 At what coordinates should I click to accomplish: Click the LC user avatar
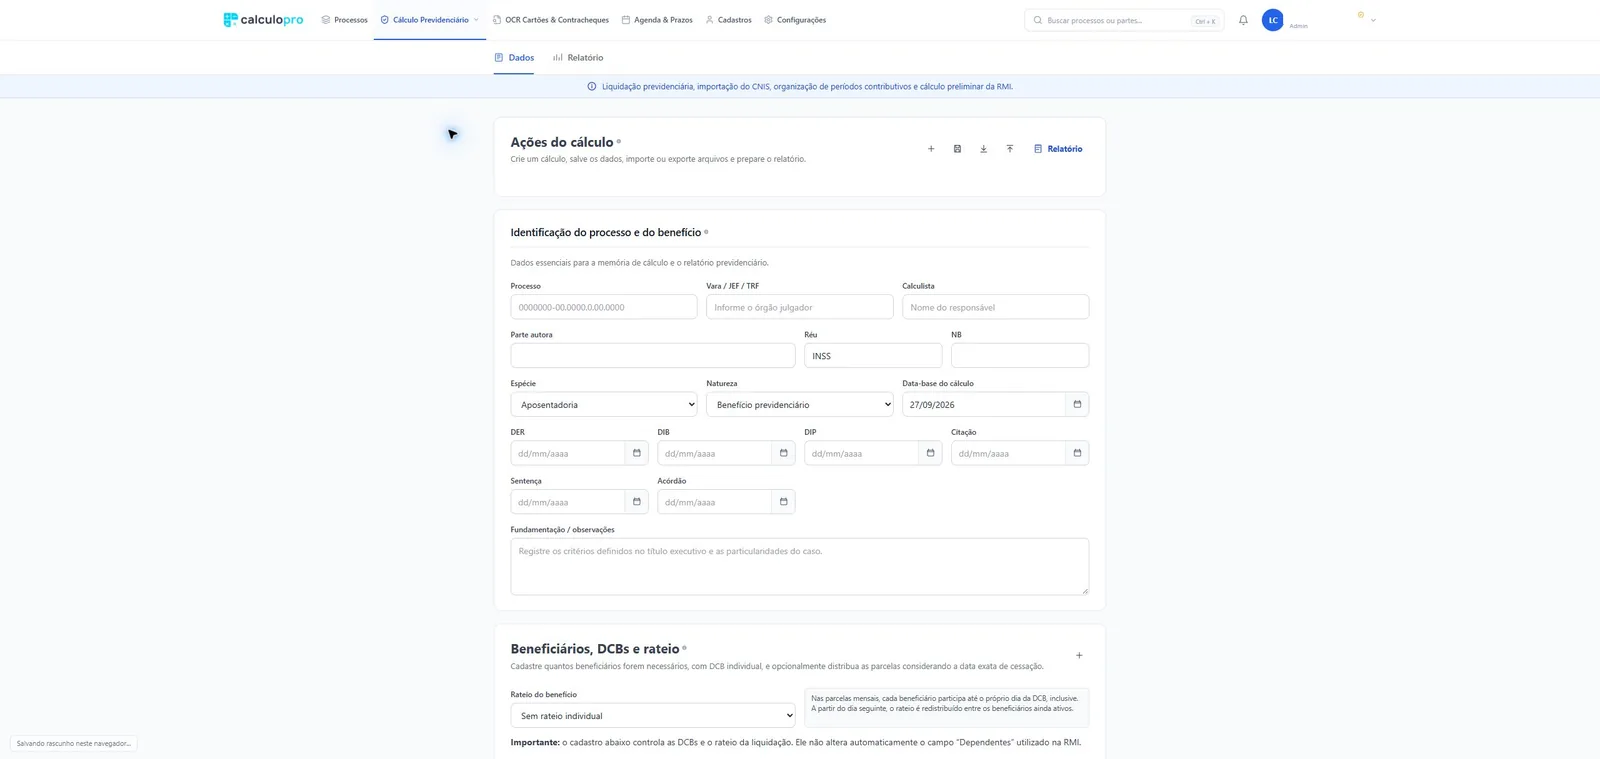(x=1273, y=20)
